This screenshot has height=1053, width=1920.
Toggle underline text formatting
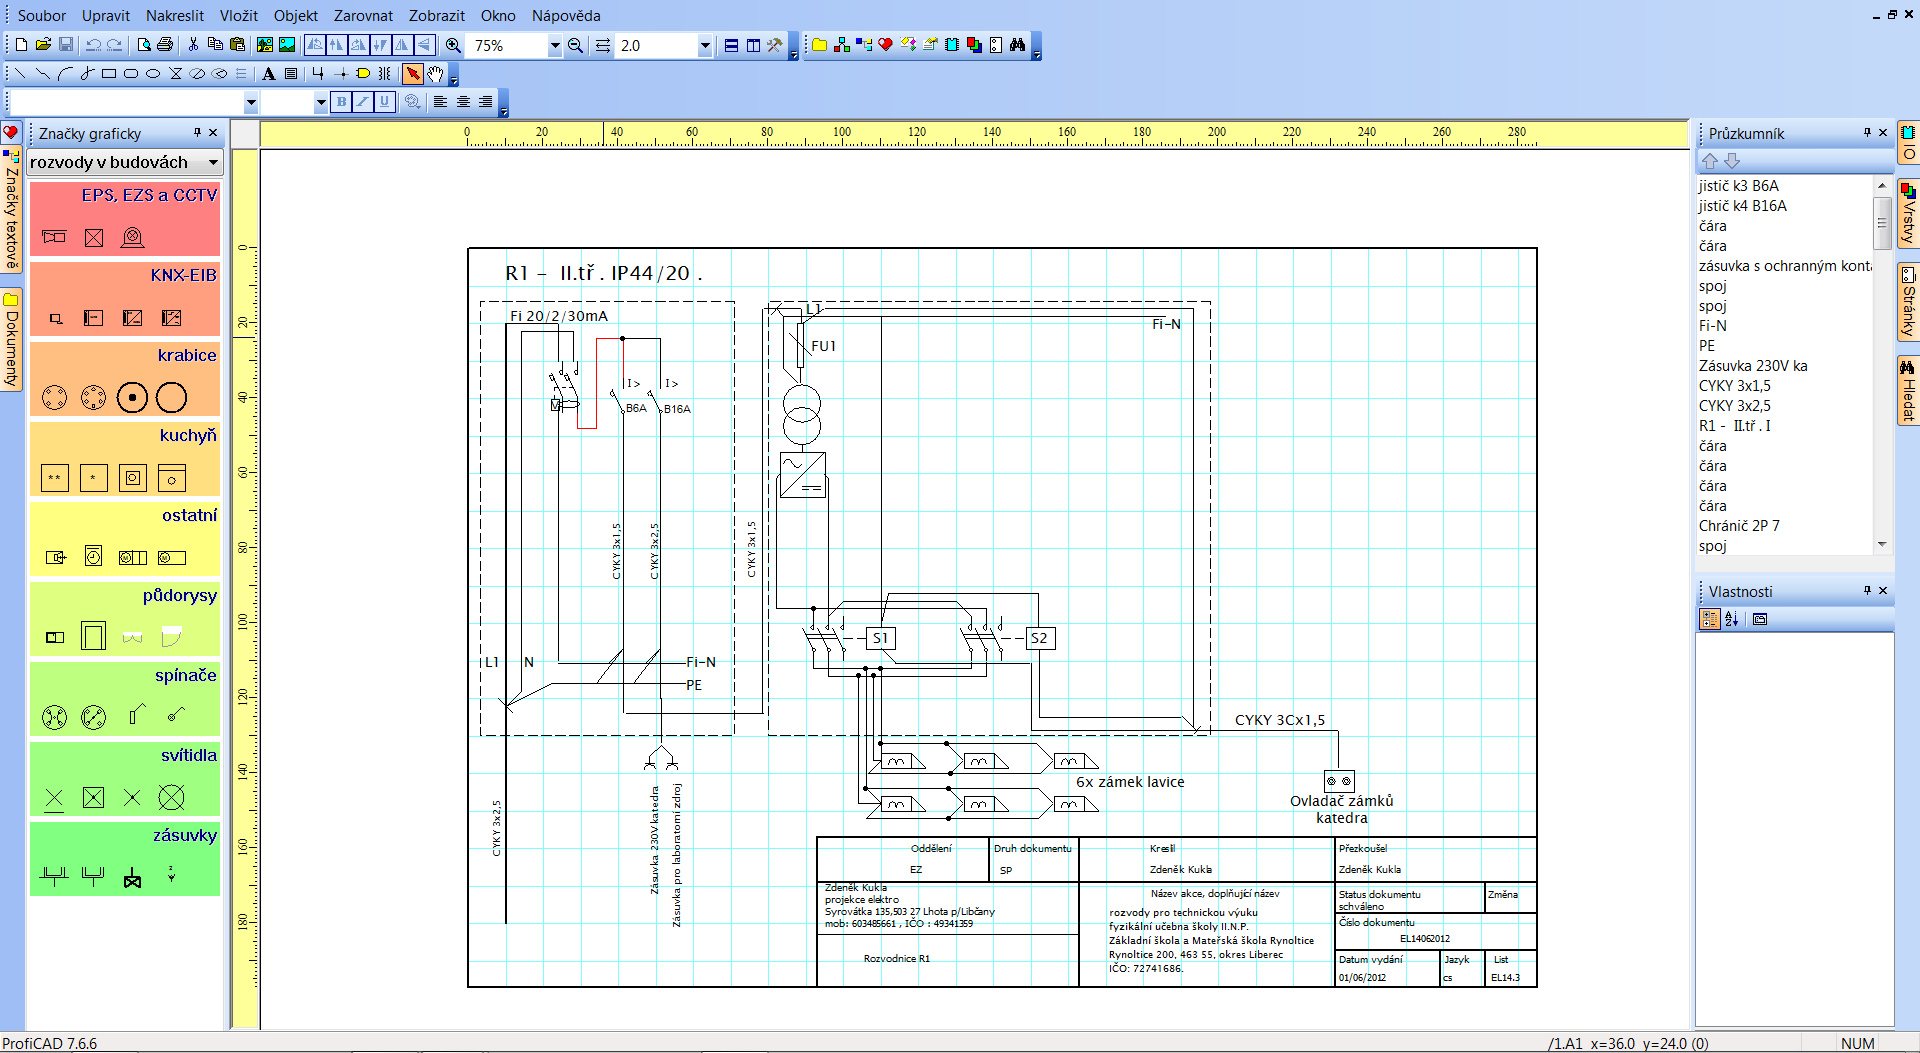(x=384, y=102)
